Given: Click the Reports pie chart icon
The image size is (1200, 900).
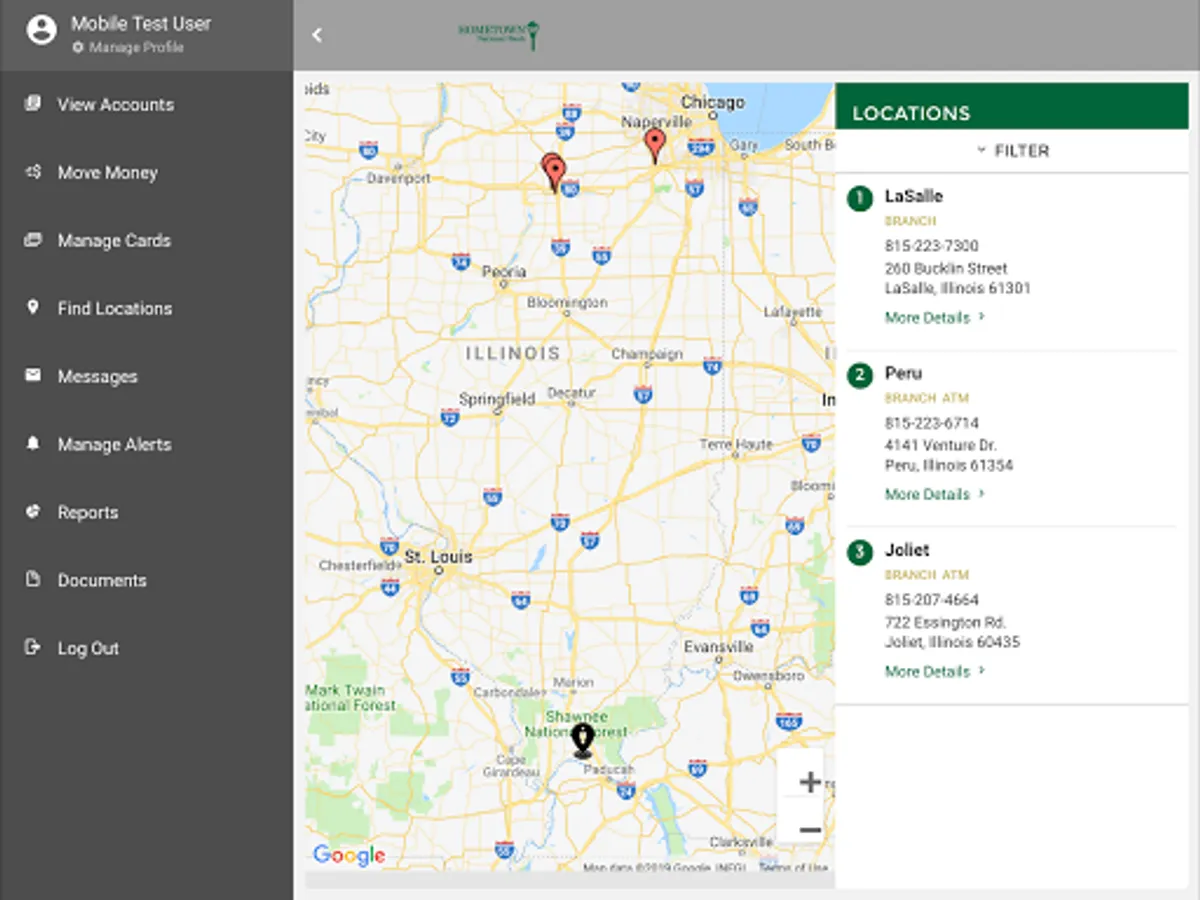Looking at the screenshot, I should (x=33, y=511).
